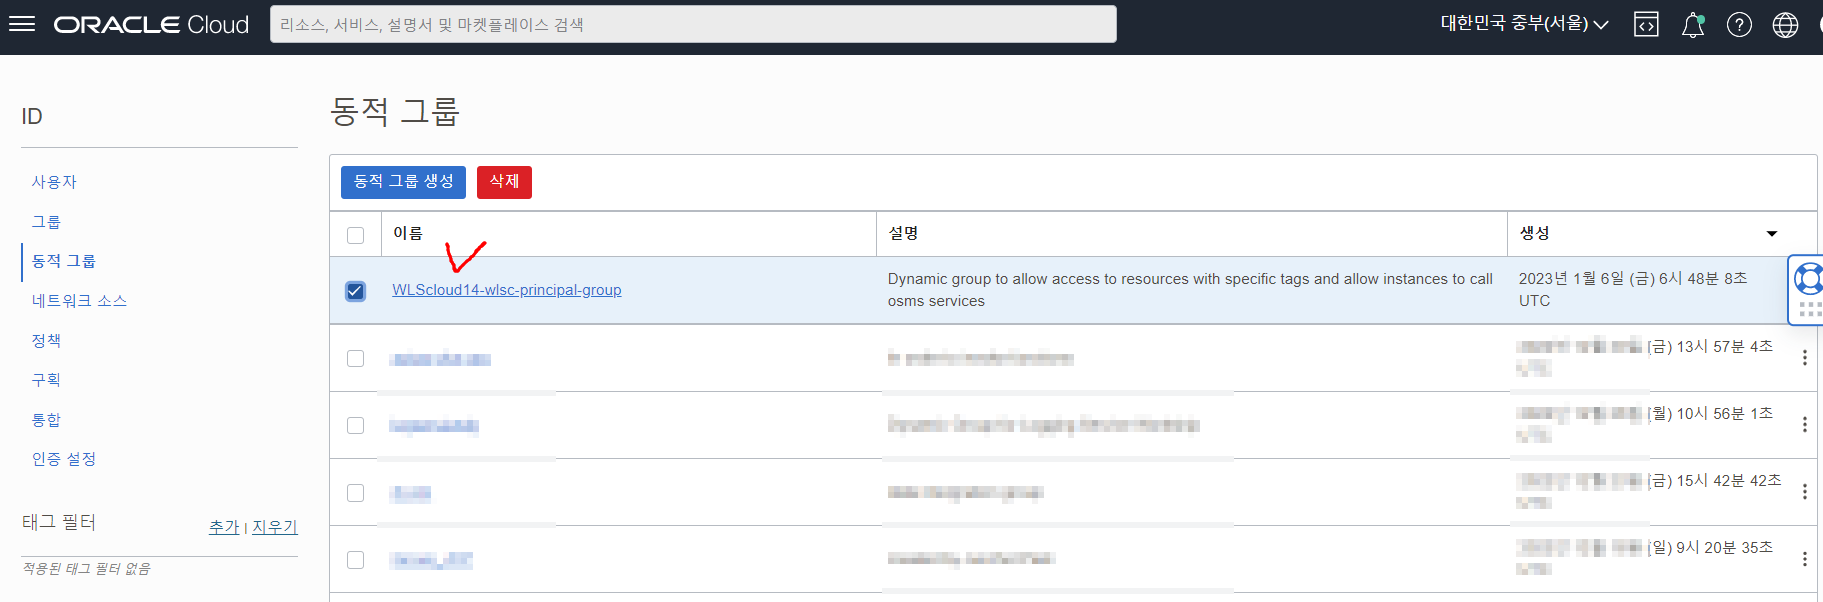Click 추가 tag filter link
The height and width of the screenshot is (602, 1823).
click(x=224, y=527)
